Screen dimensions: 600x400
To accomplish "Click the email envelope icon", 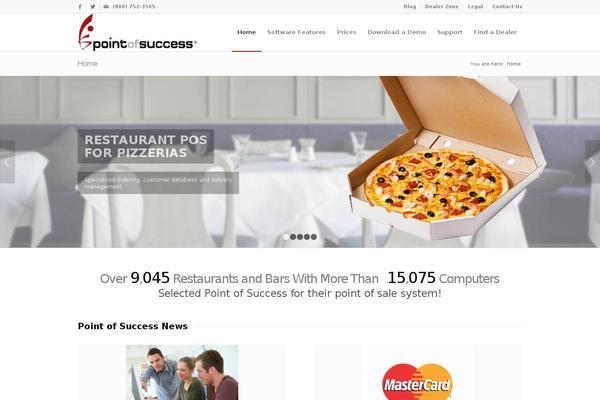I will coord(106,7).
